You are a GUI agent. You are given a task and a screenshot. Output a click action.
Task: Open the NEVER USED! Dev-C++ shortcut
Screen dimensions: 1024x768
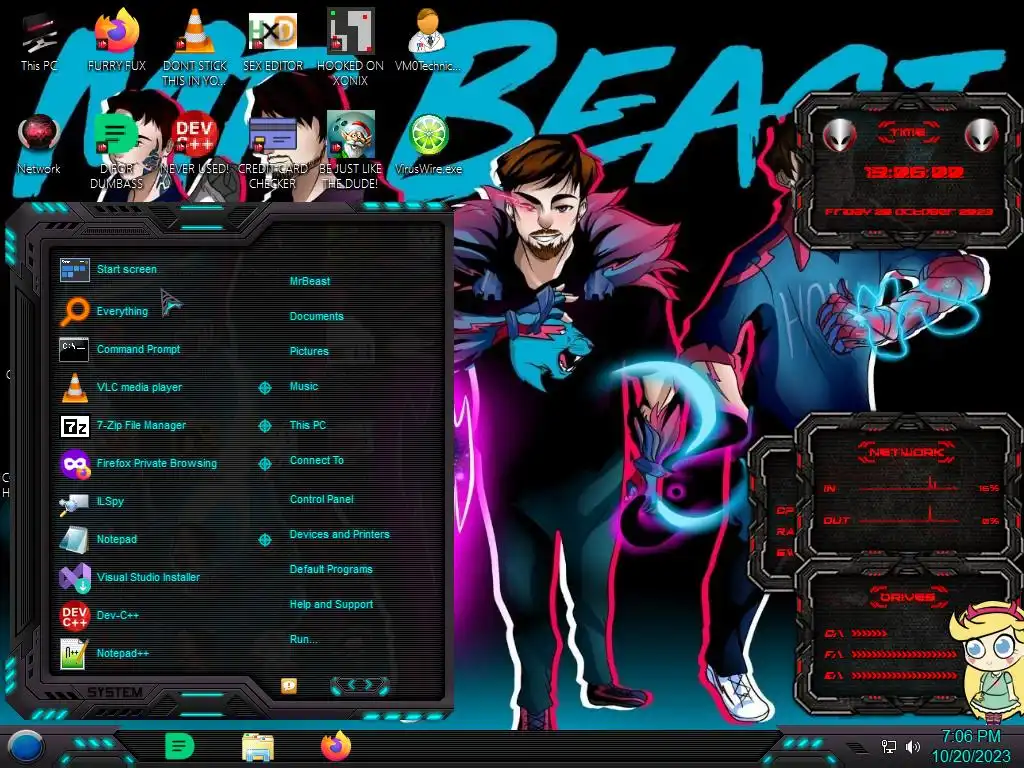pos(195,145)
